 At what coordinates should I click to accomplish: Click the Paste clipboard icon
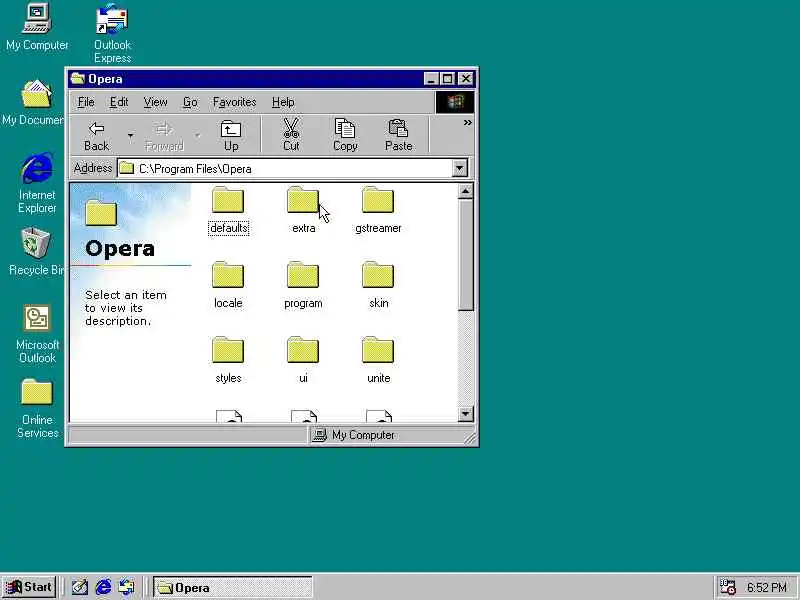[x=398, y=128]
